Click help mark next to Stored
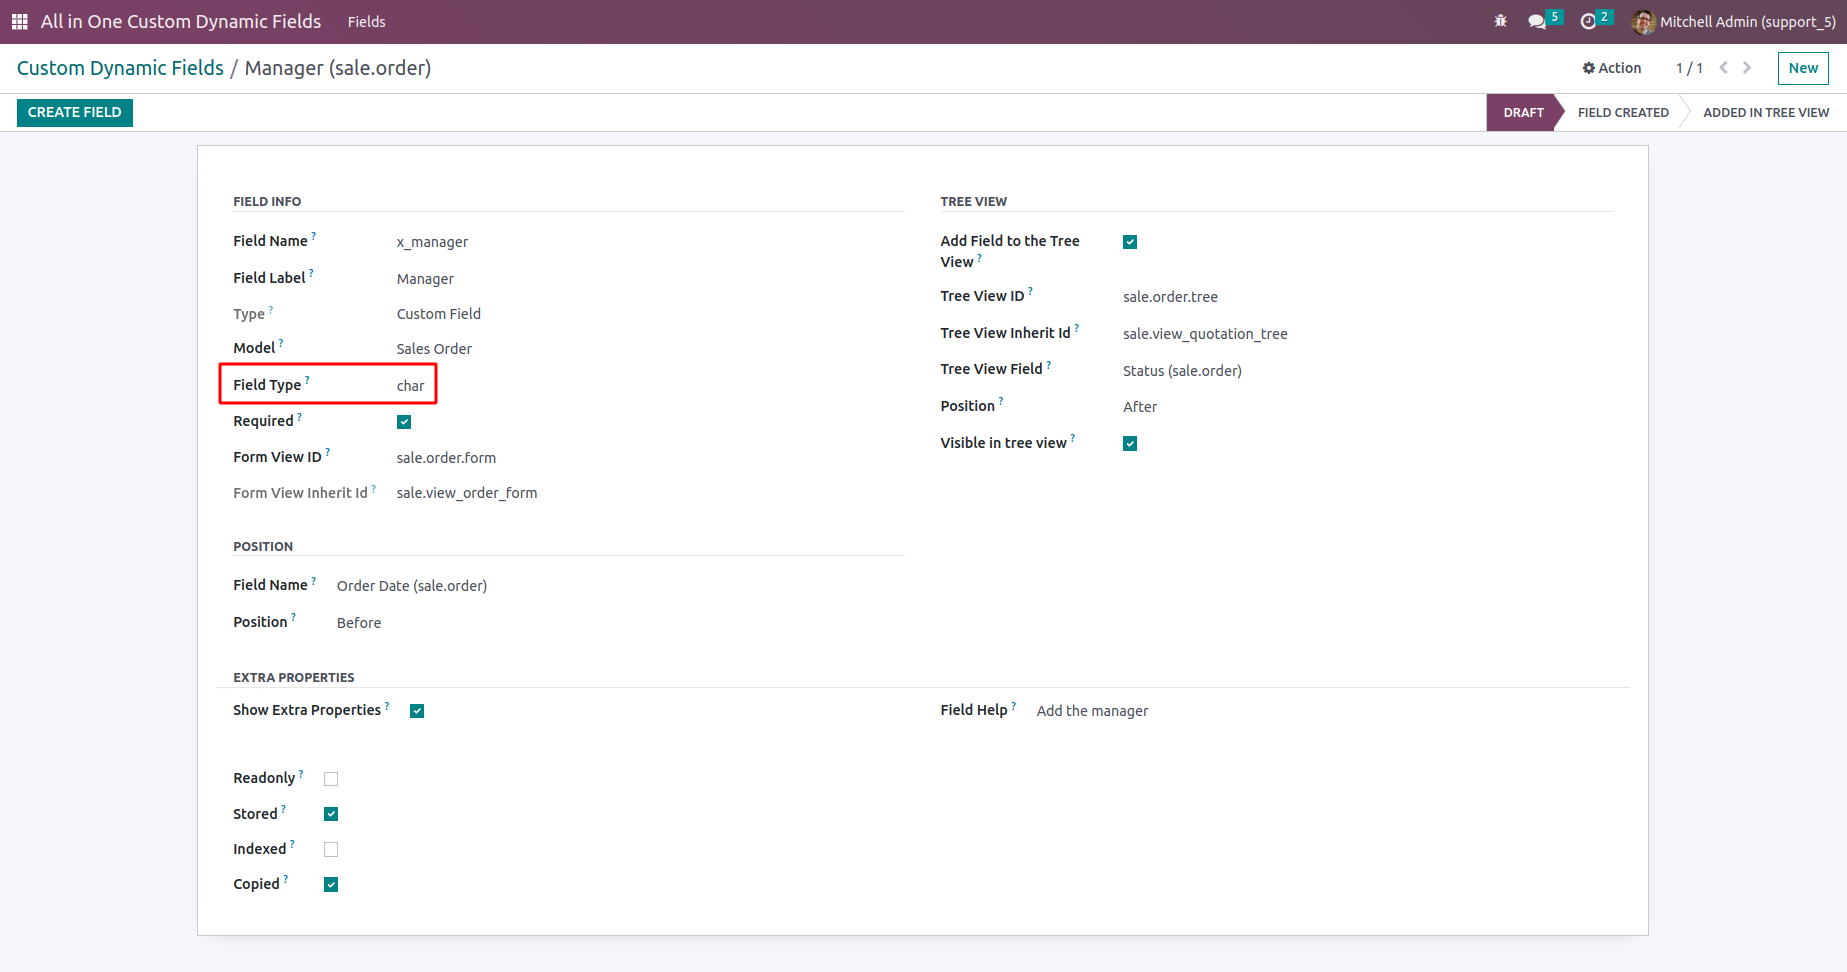Screen dimensions: 1847x972 pyautogui.click(x=284, y=809)
